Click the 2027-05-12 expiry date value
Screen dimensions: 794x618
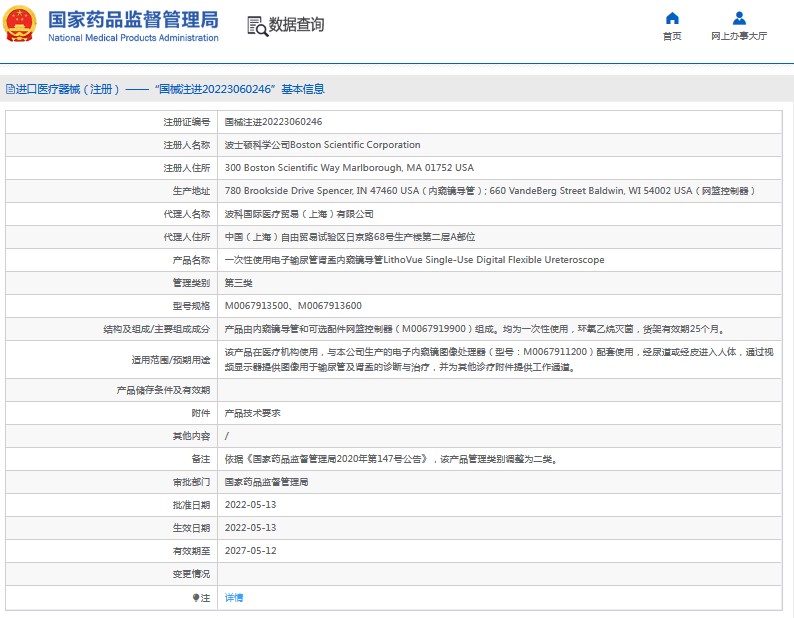(x=250, y=551)
